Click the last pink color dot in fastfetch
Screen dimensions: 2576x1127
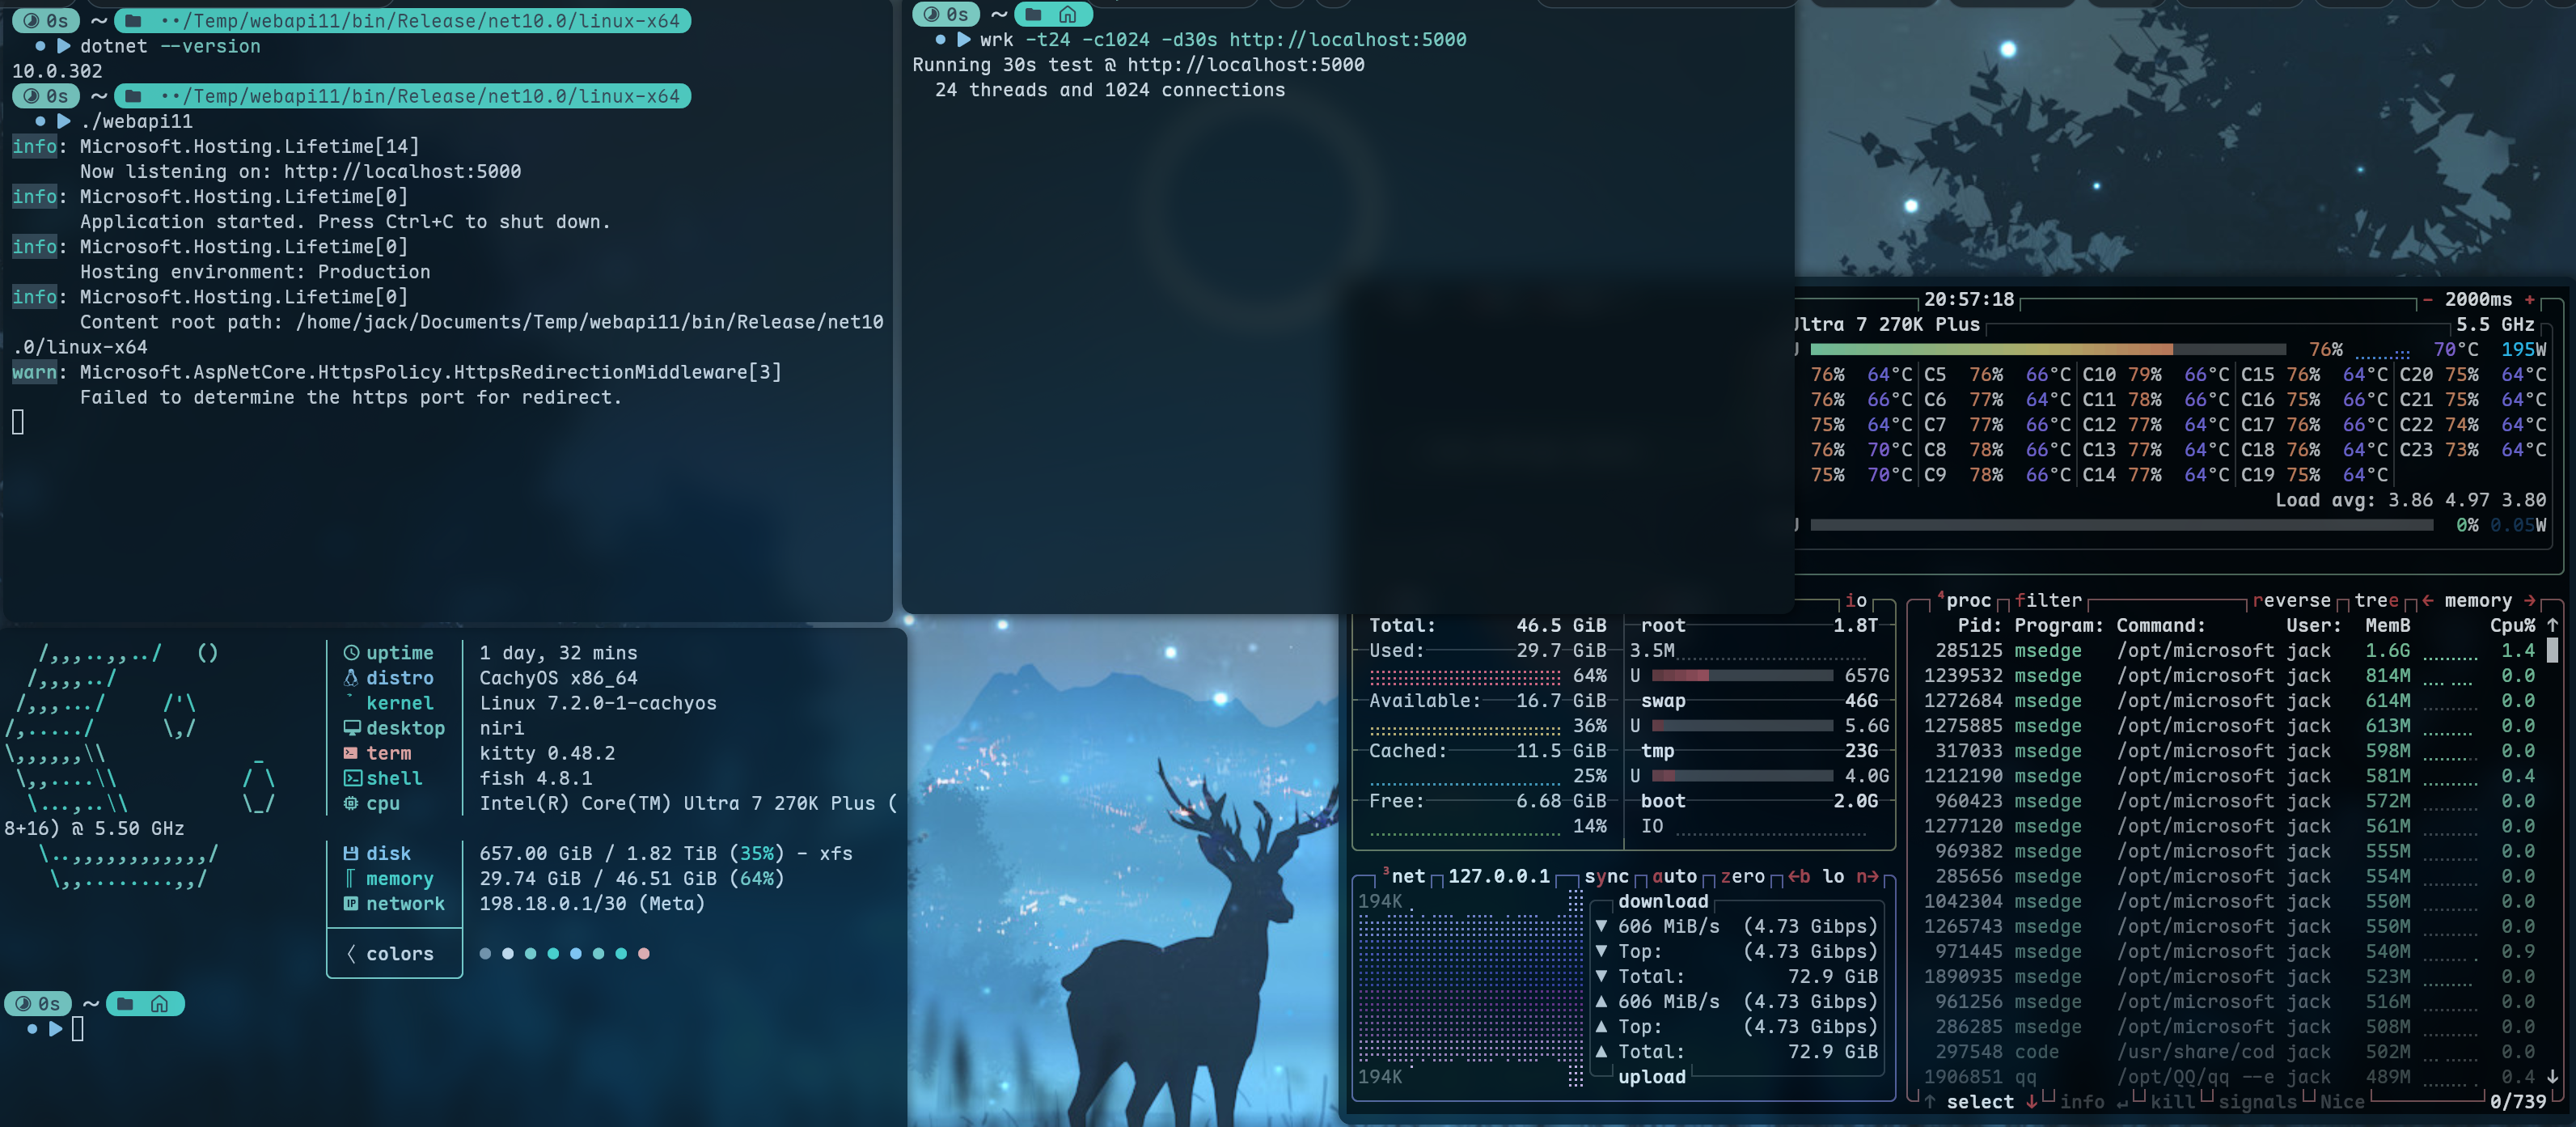pos(644,954)
